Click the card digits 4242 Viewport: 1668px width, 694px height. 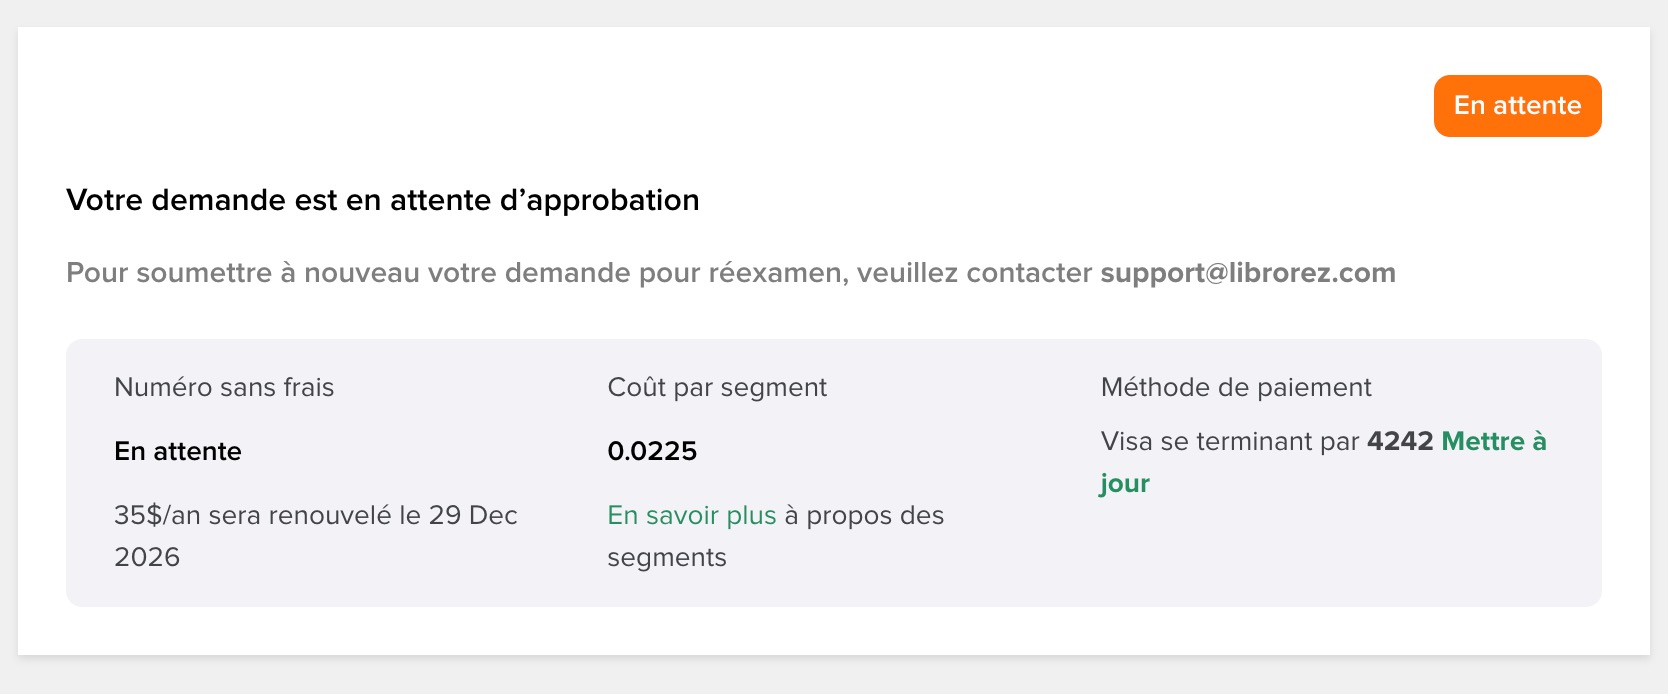coord(1400,441)
